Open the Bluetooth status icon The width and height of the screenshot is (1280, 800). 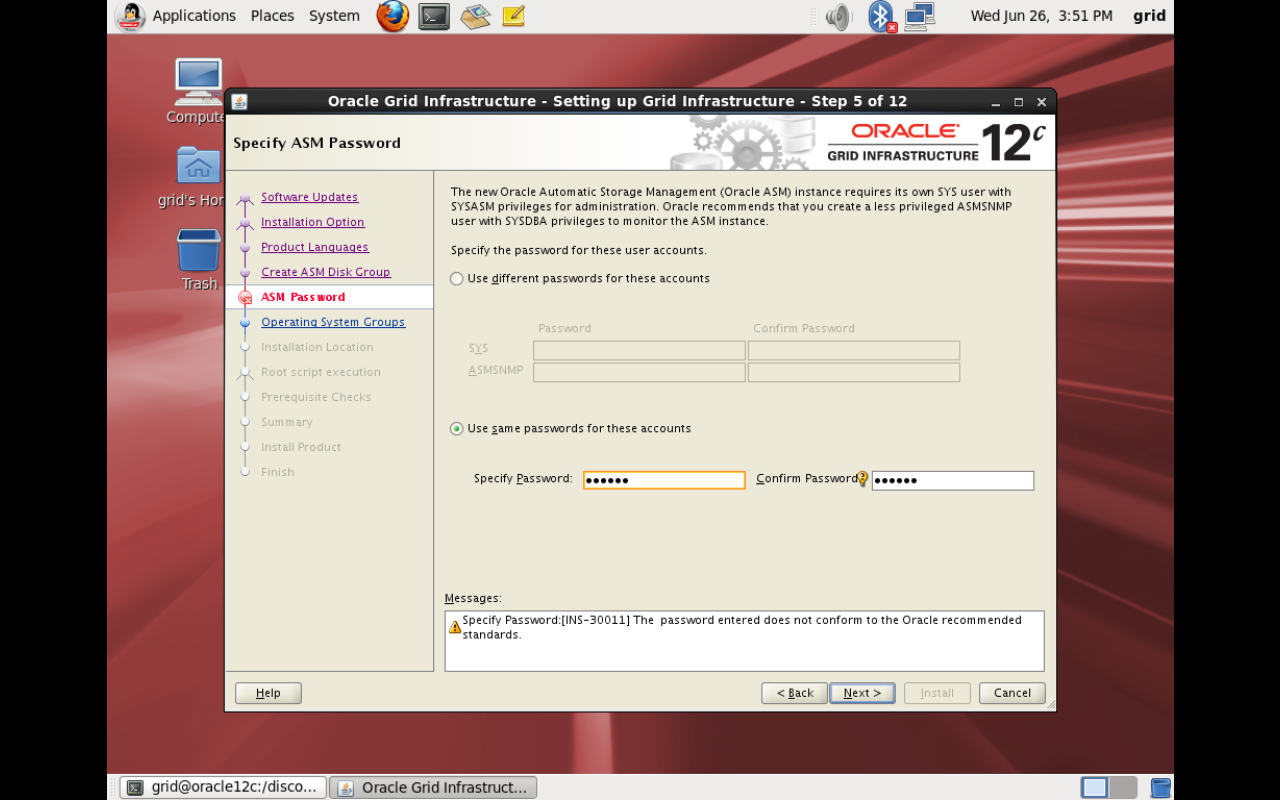[880, 16]
